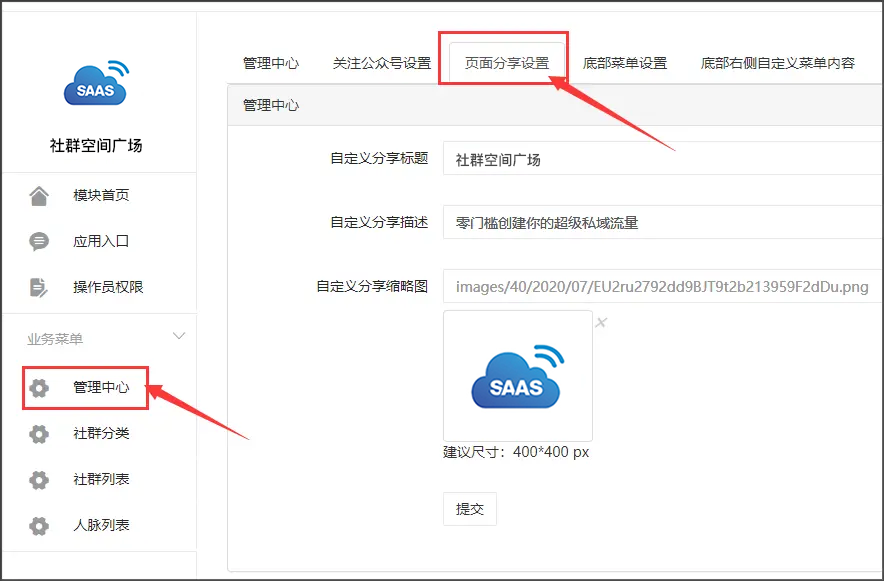
Task: Click the chat bubble icon beside 应用入口
Action: pos(39,241)
